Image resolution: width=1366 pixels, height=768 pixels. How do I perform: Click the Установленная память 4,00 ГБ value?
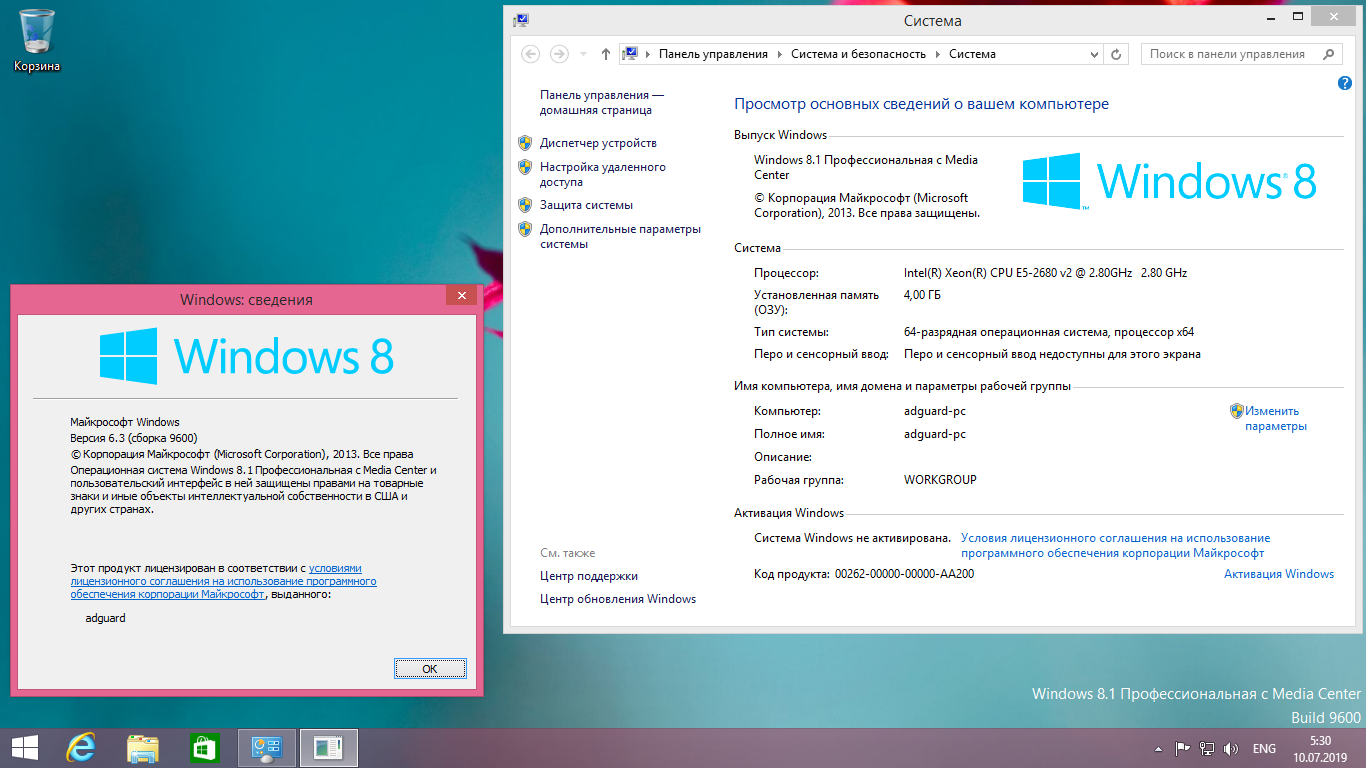pyautogui.click(x=922, y=295)
